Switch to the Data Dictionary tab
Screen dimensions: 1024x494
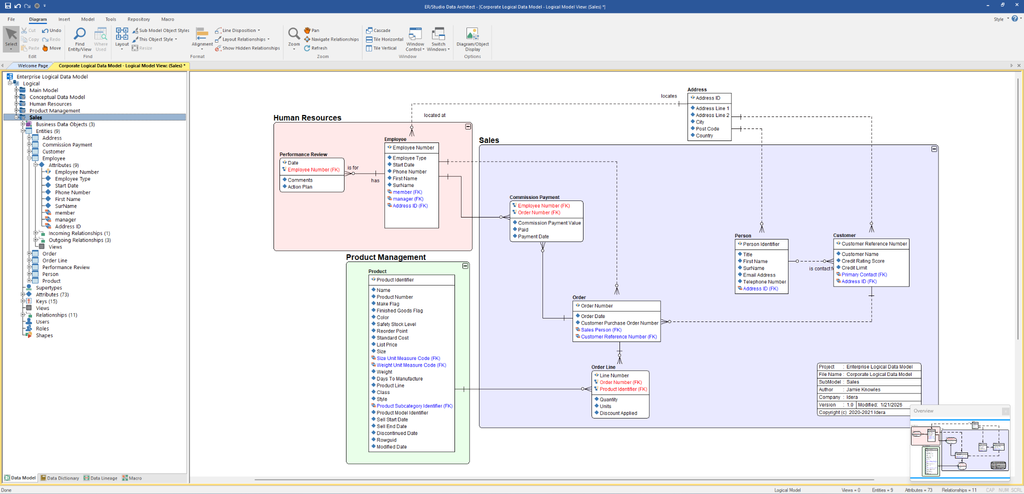point(59,478)
